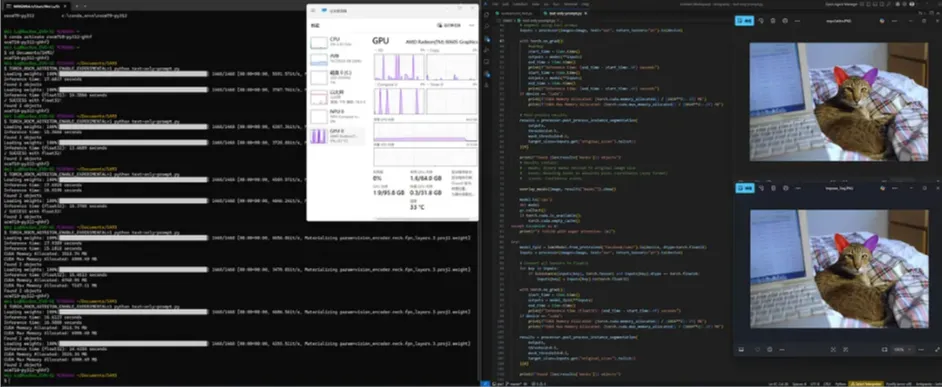The image size is (942, 387).
Task: Click actual size icon in lower Photos bar
Action: 845,350
